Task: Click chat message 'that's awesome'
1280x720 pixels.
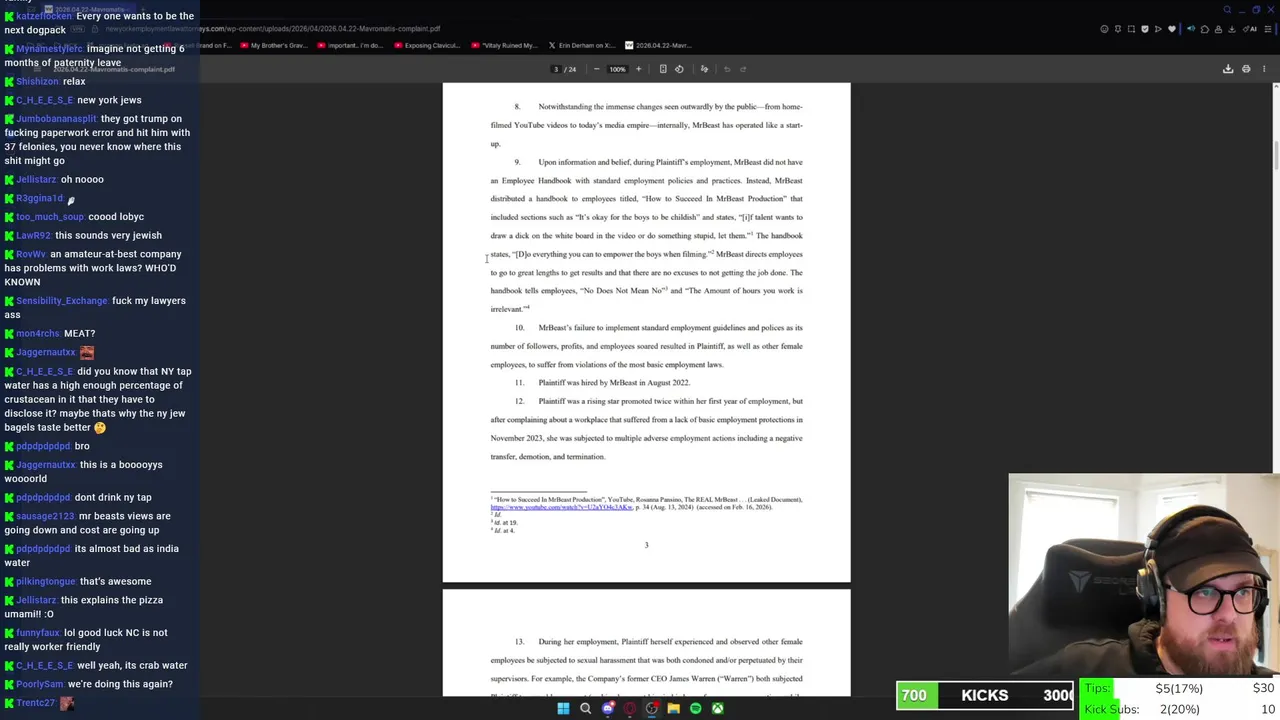Action: [x=116, y=582]
